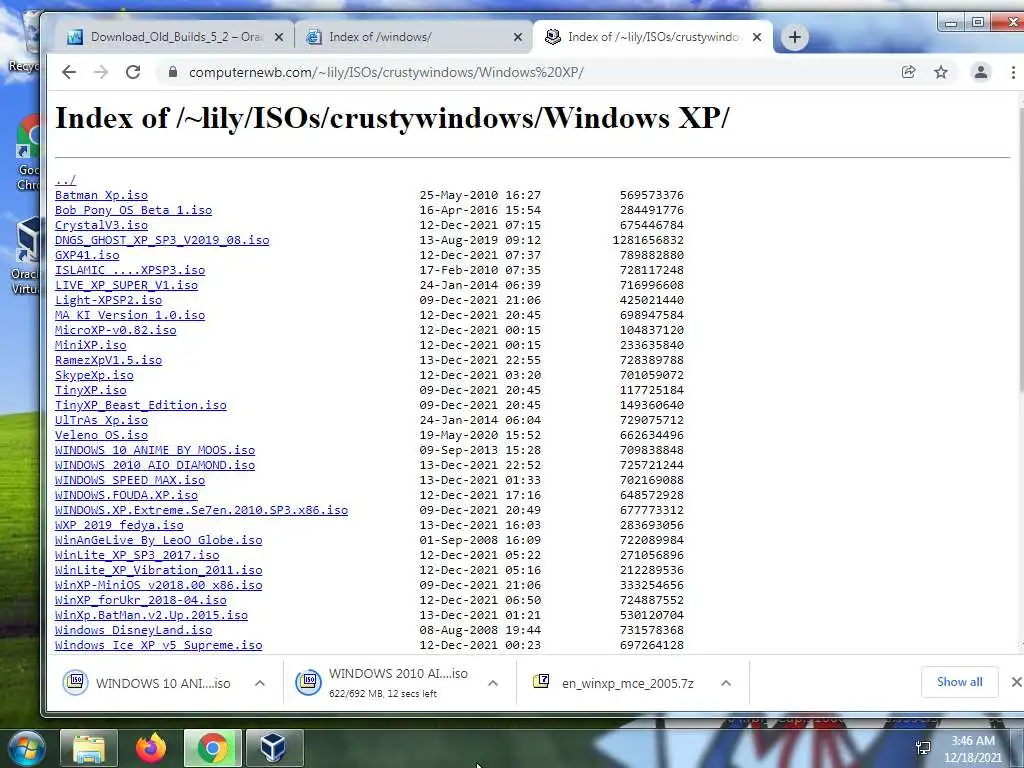Click the padlock icon in the address bar
1024x768 pixels.
click(172, 72)
